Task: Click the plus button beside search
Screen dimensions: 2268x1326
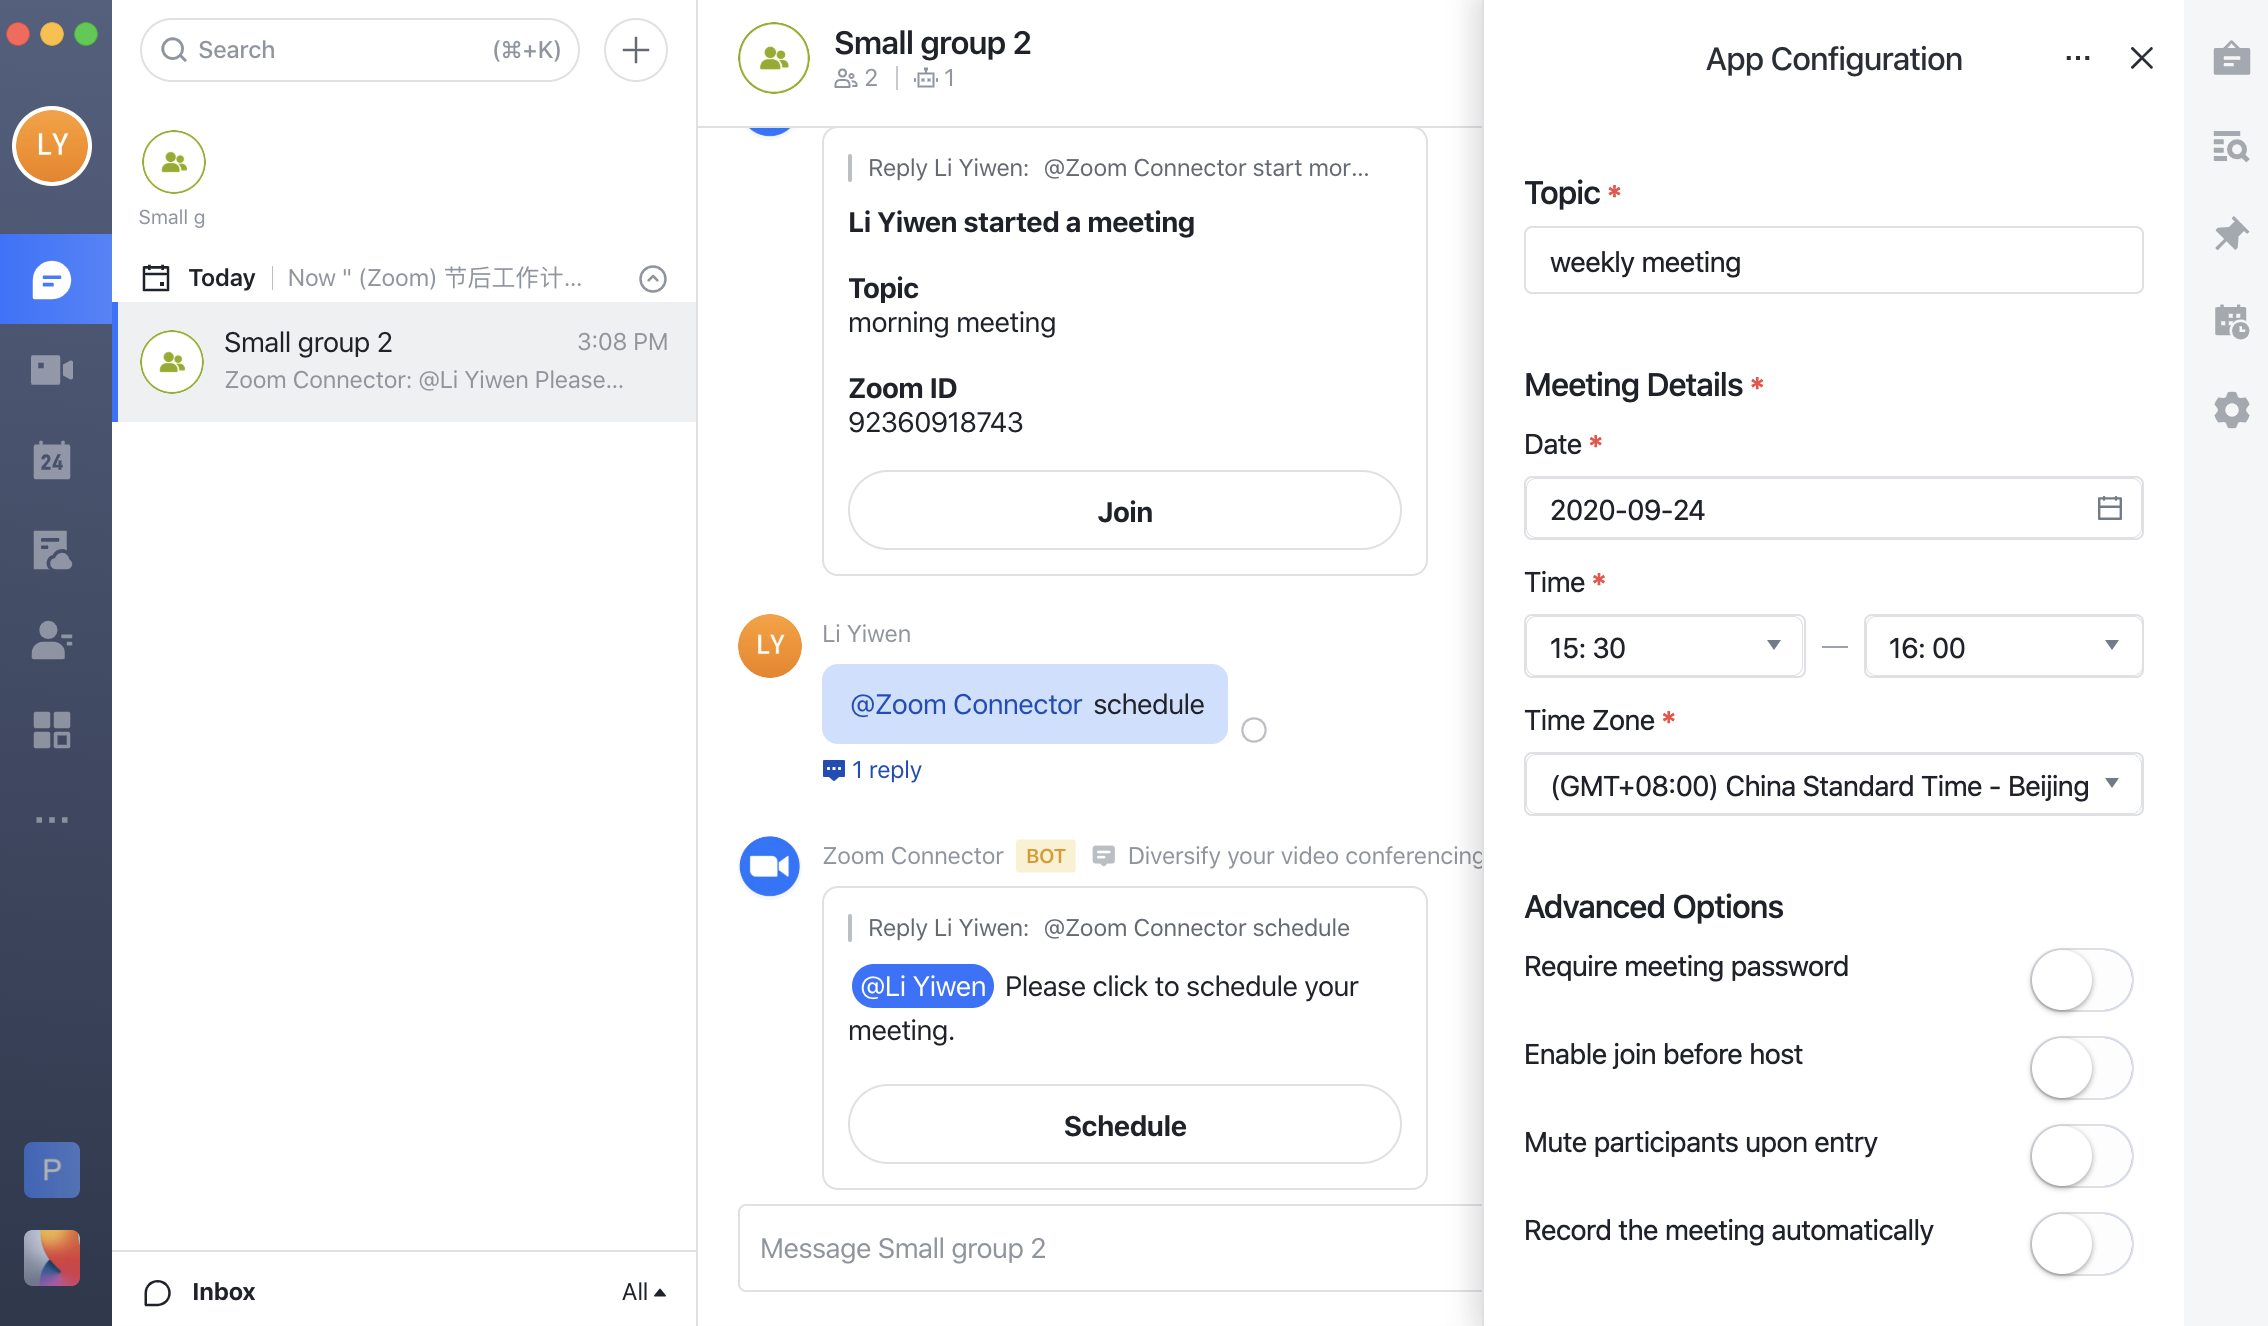Action: click(x=635, y=50)
